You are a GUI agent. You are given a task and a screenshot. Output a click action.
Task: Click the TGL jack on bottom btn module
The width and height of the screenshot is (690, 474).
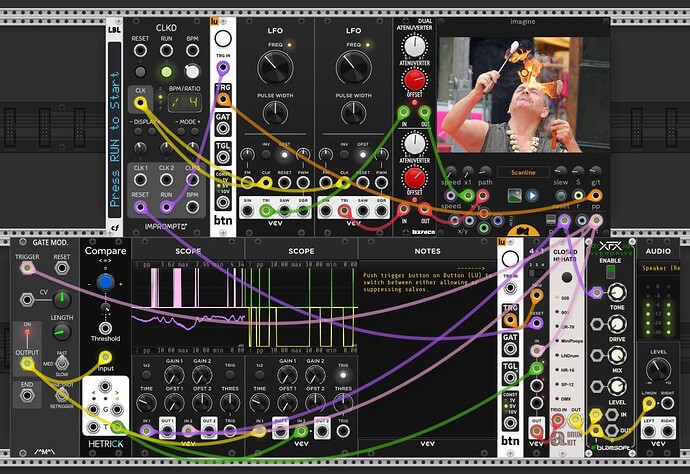[x=510, y=378]
